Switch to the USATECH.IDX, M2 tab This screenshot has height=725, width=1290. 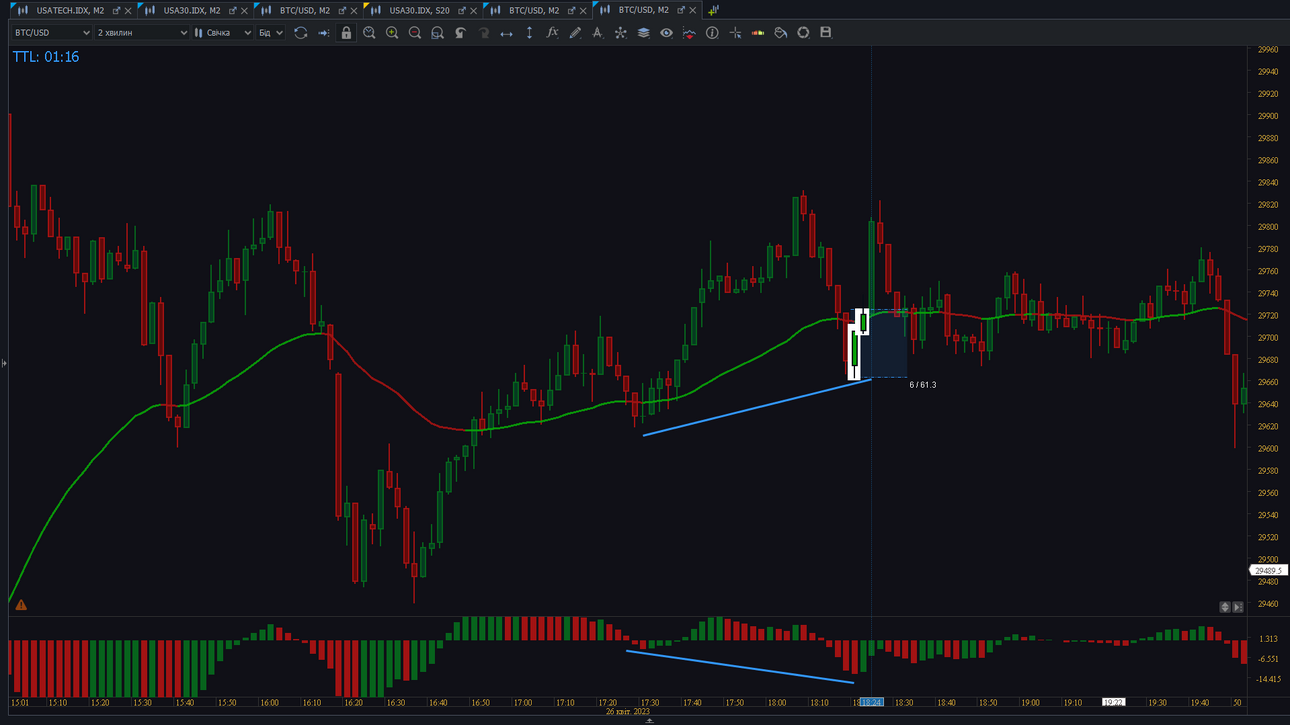tap(70, 10)
